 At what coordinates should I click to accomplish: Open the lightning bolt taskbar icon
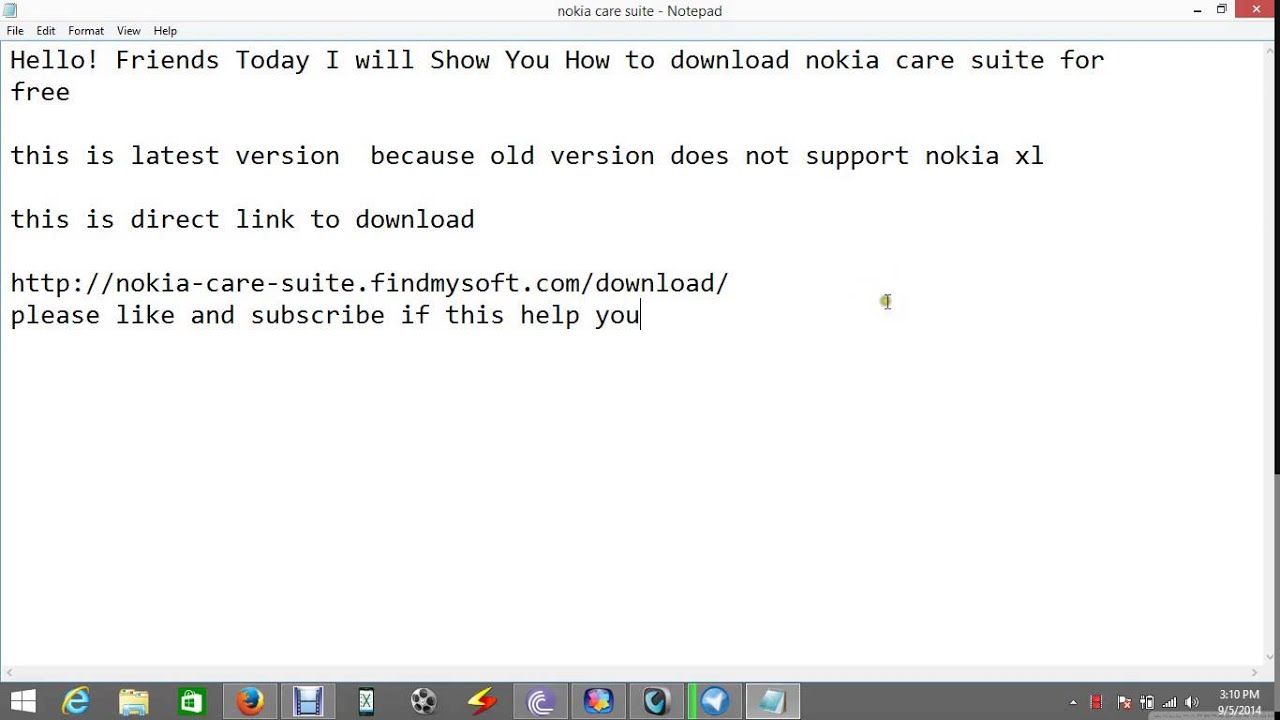pyautogui.click(x=482, y=701)
